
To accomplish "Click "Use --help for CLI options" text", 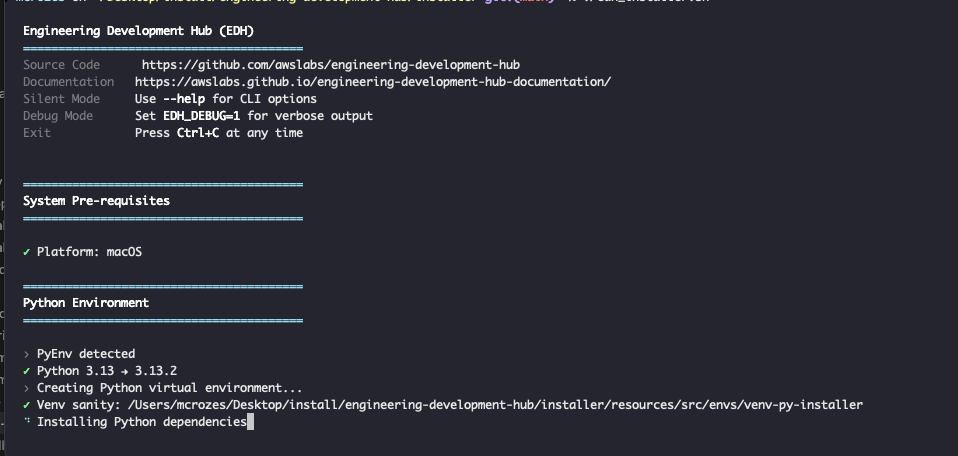I will (x=225, y=99).
